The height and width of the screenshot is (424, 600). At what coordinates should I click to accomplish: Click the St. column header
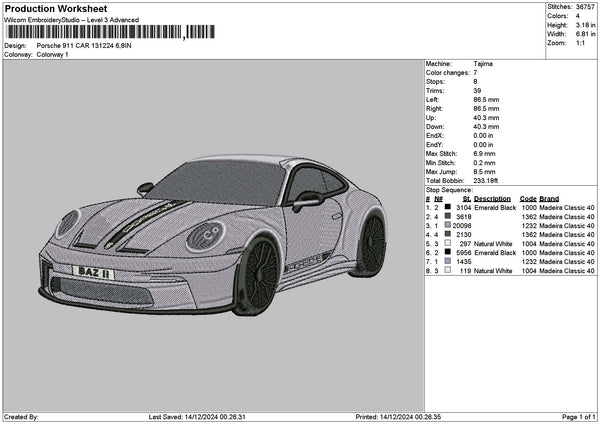(467, 198)
